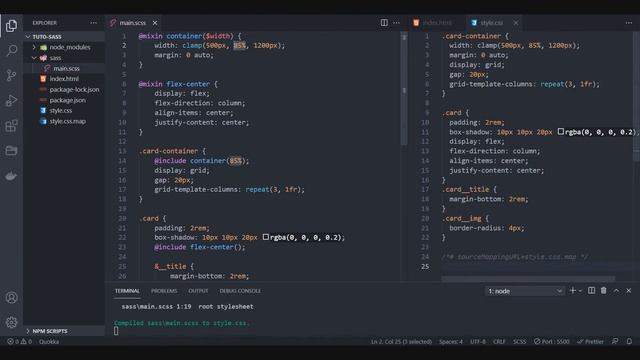Open the Project Manager folder icon

11,151
